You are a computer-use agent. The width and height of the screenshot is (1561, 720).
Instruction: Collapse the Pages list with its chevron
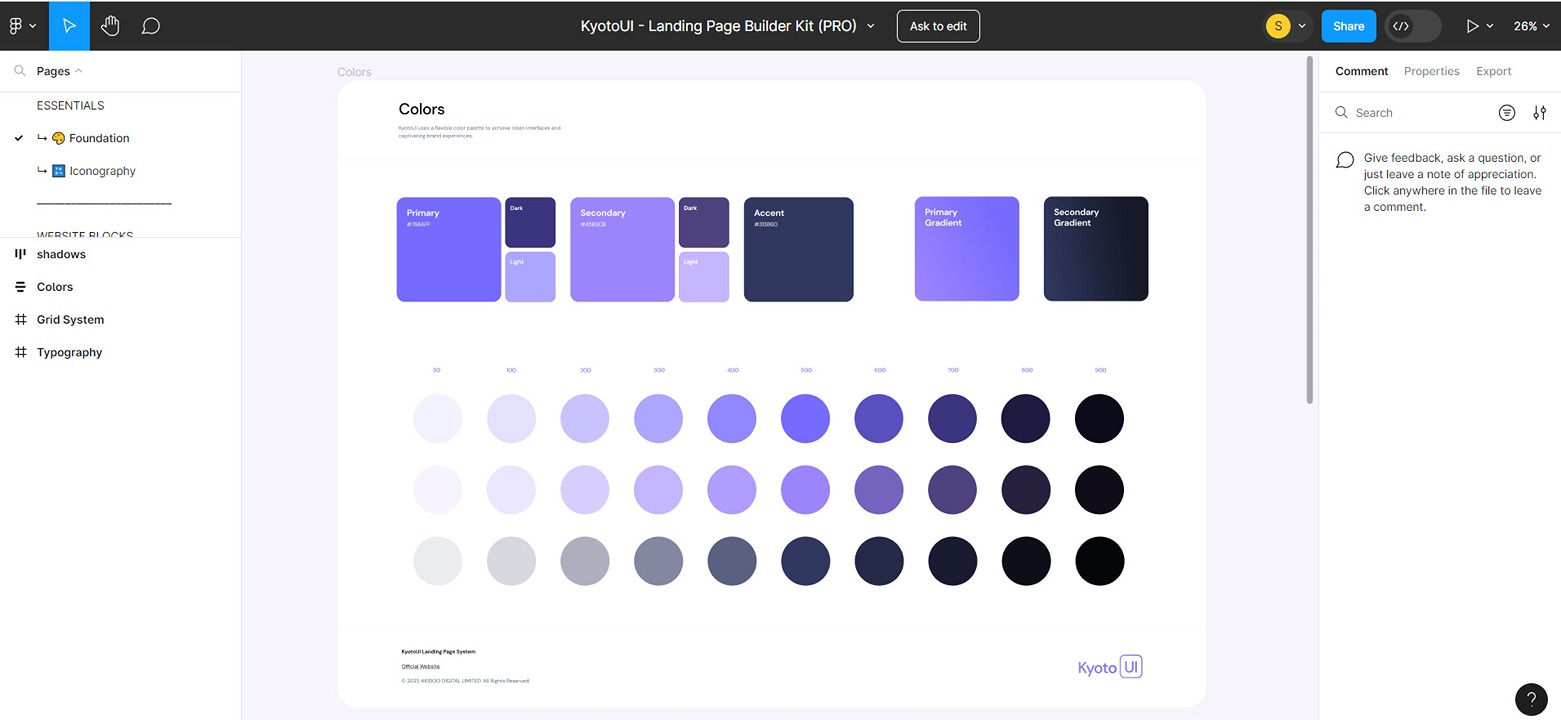pyautogui.click(x=79, y=70)
